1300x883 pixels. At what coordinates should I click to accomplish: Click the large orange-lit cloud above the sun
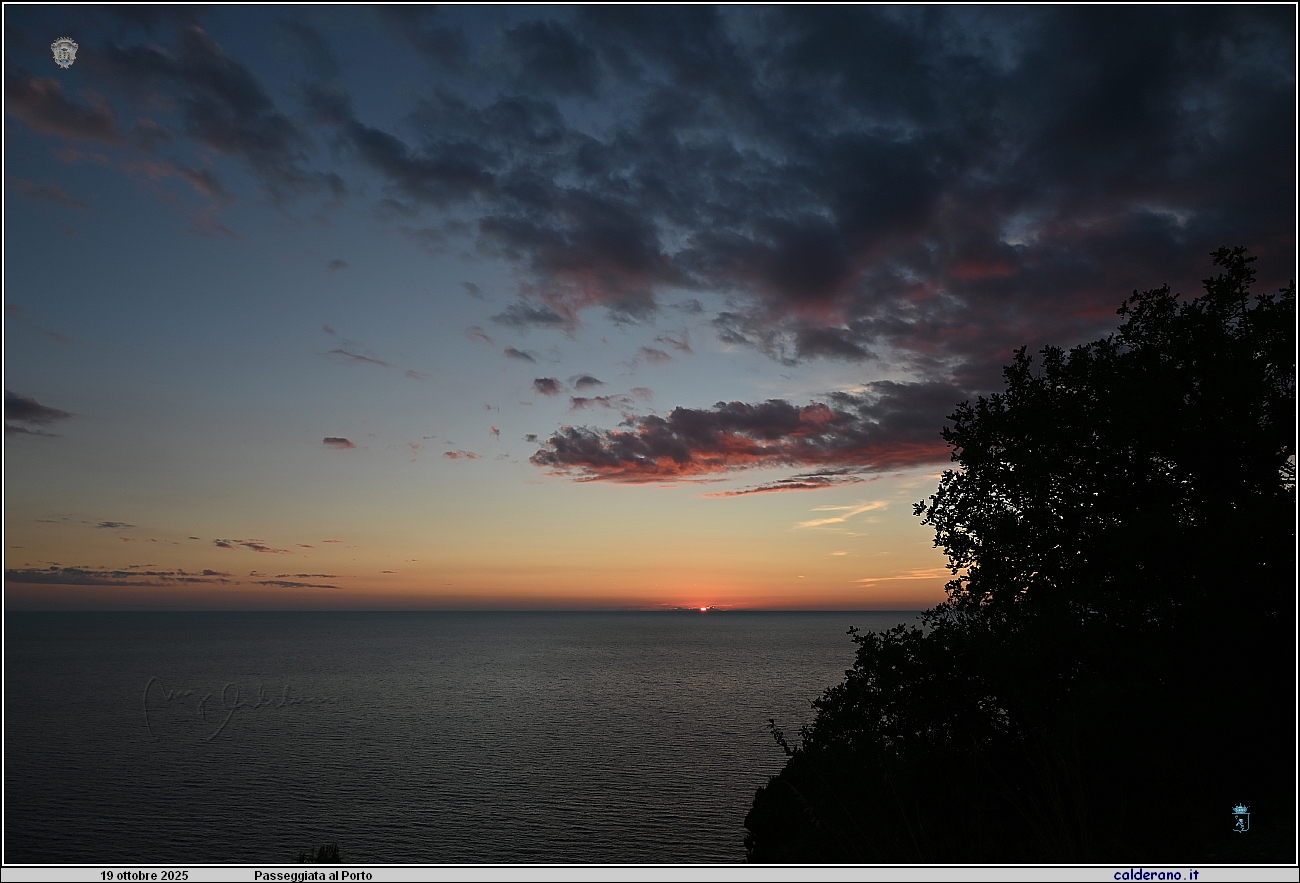740,440
